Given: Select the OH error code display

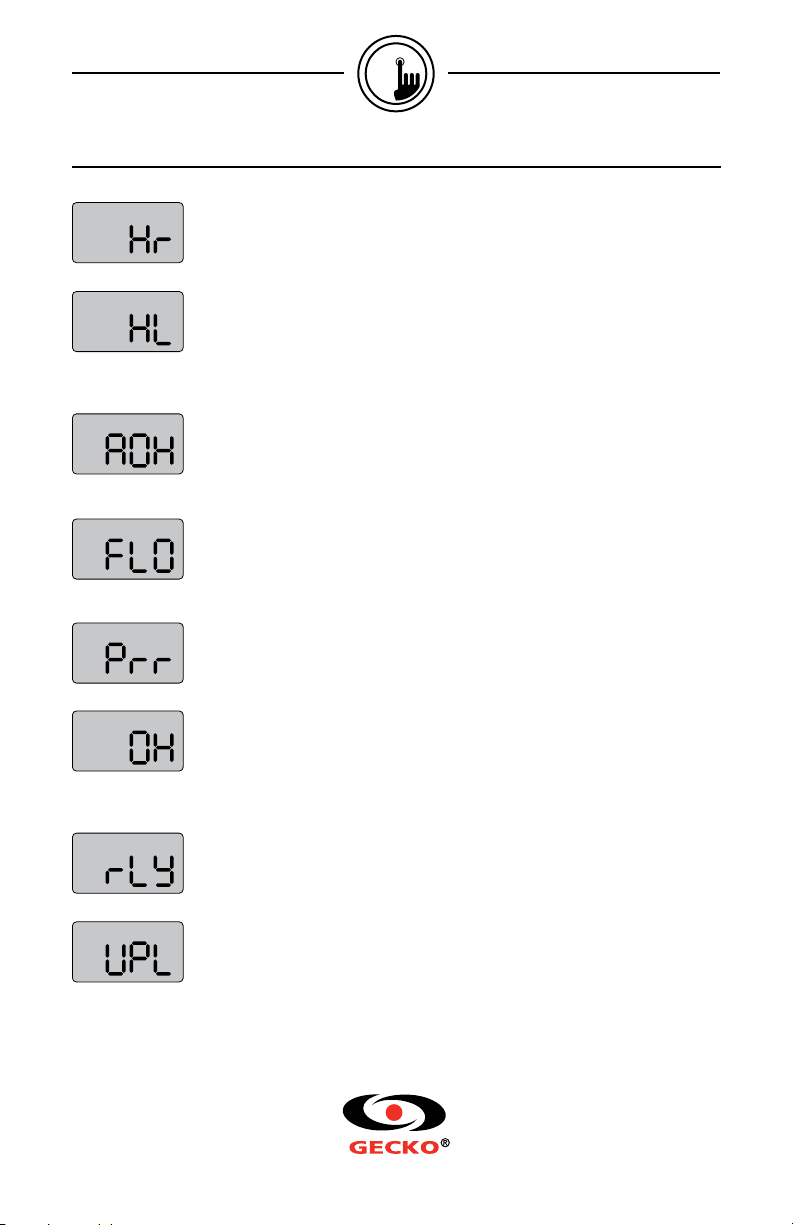Looking at the screenshot, I should (x=128, y=741).
